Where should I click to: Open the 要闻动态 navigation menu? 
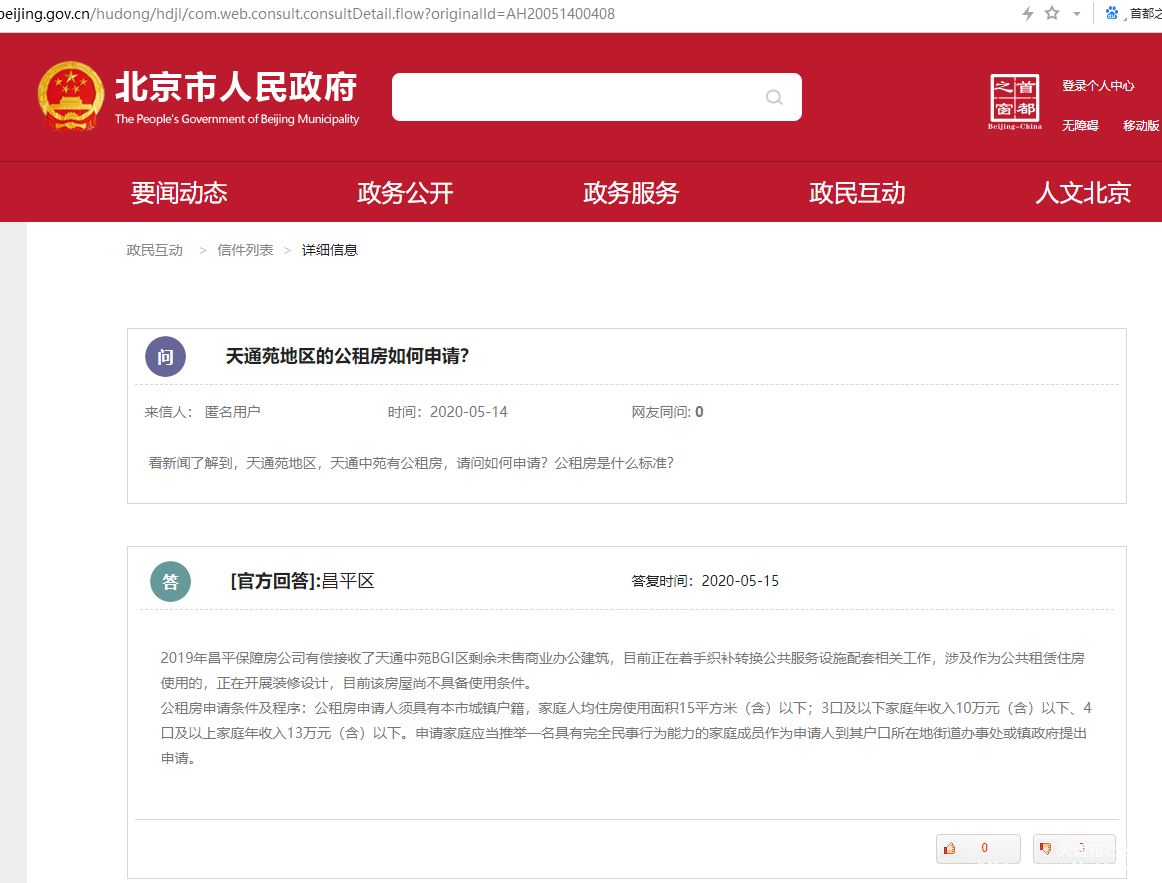click(x=179, y=193)
